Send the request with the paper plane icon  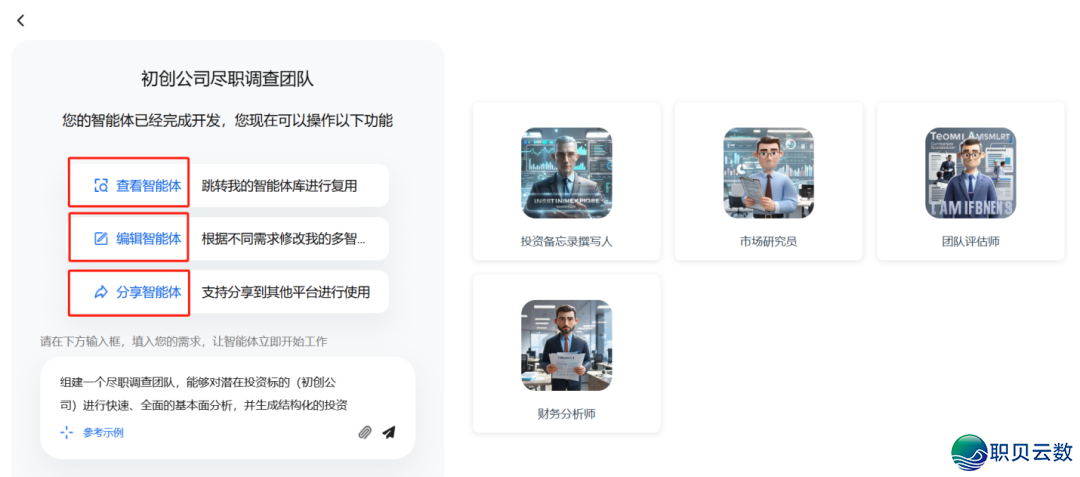pyautogui.click(x=389, y=432)
